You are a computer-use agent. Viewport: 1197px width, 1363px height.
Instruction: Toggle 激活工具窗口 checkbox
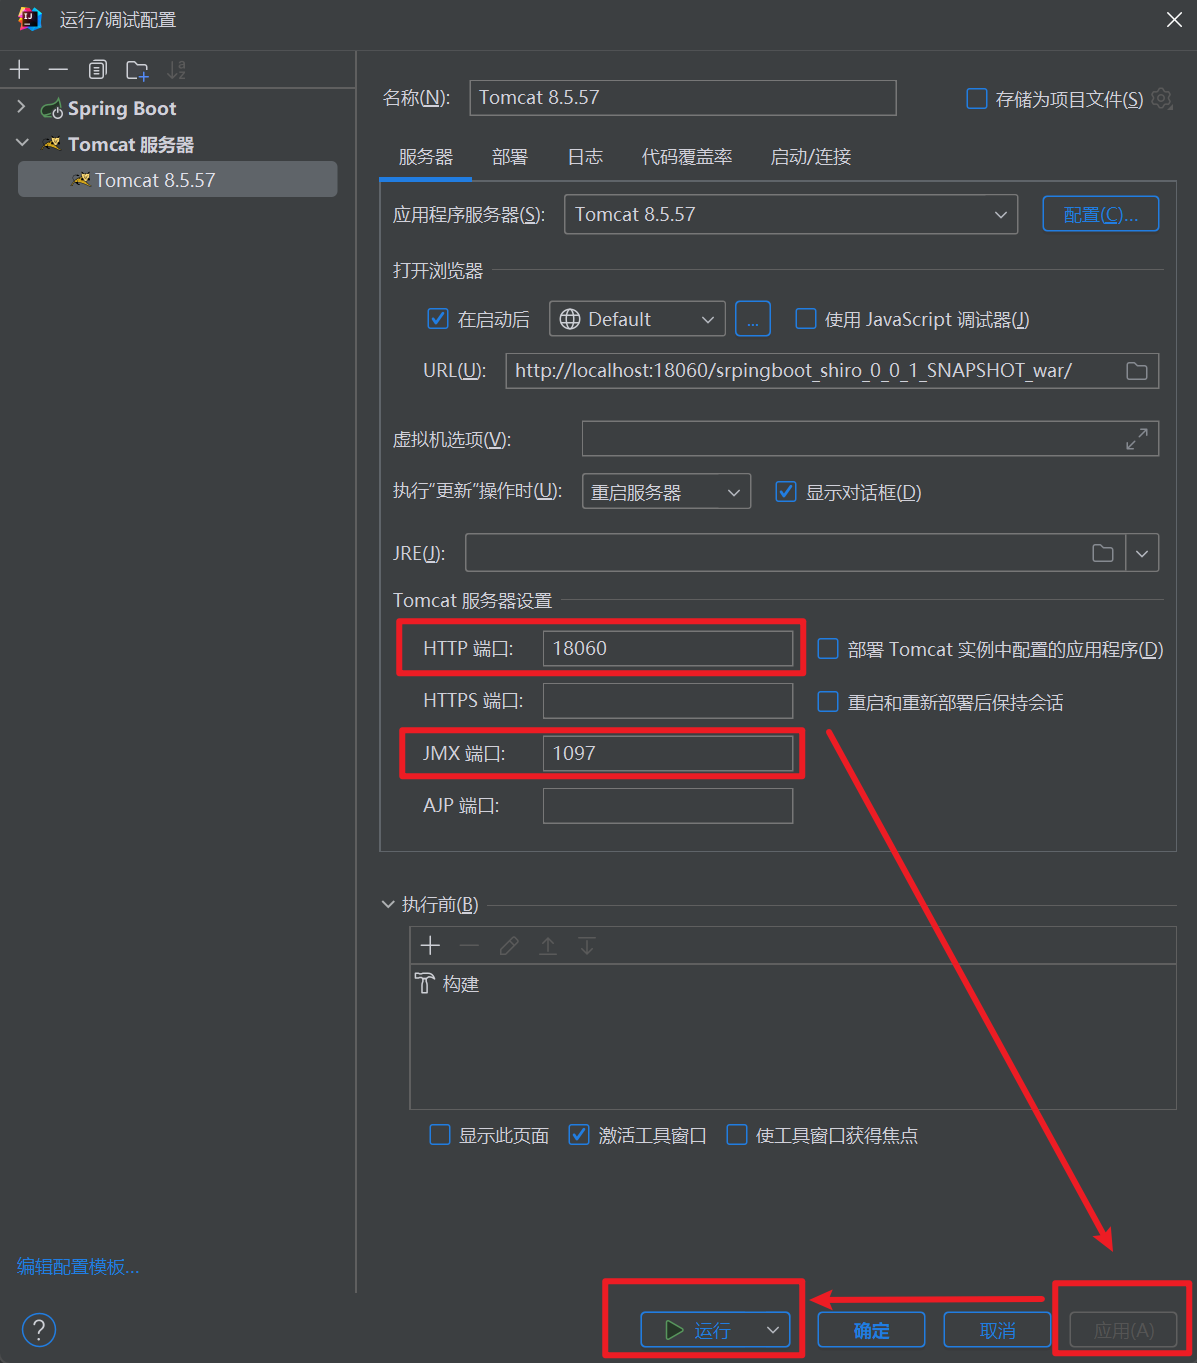tap(579, 1135)
